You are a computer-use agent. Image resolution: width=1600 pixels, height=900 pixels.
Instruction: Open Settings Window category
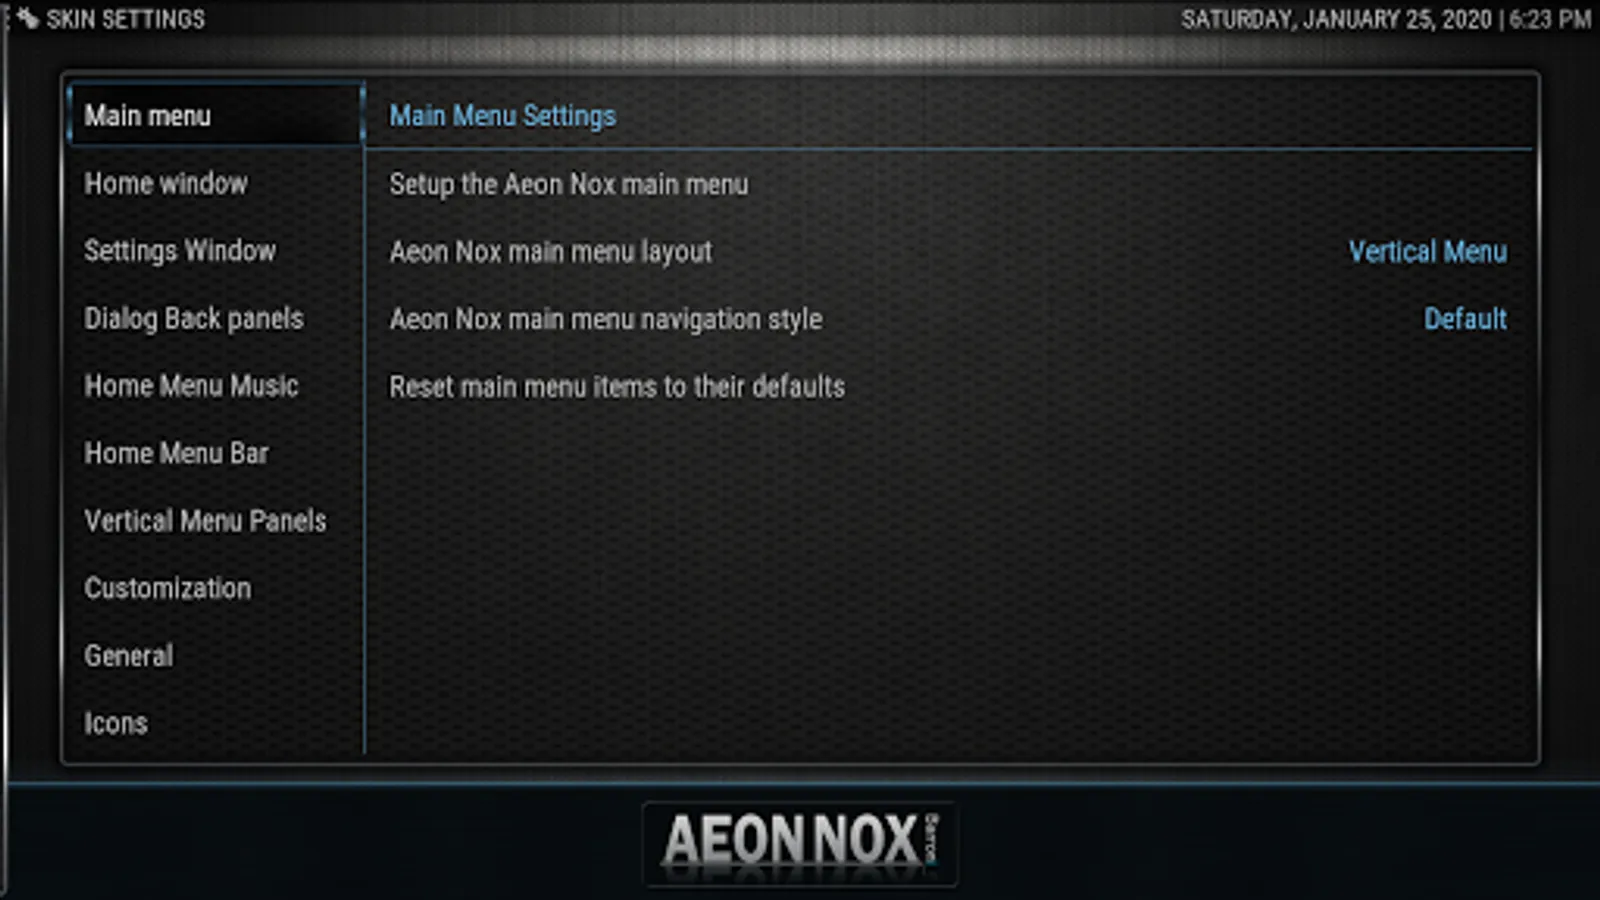pos(215,250)
